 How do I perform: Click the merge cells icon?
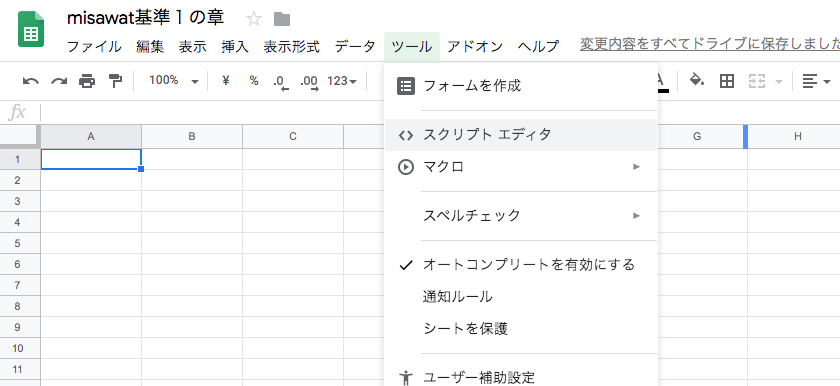[756, 81]
